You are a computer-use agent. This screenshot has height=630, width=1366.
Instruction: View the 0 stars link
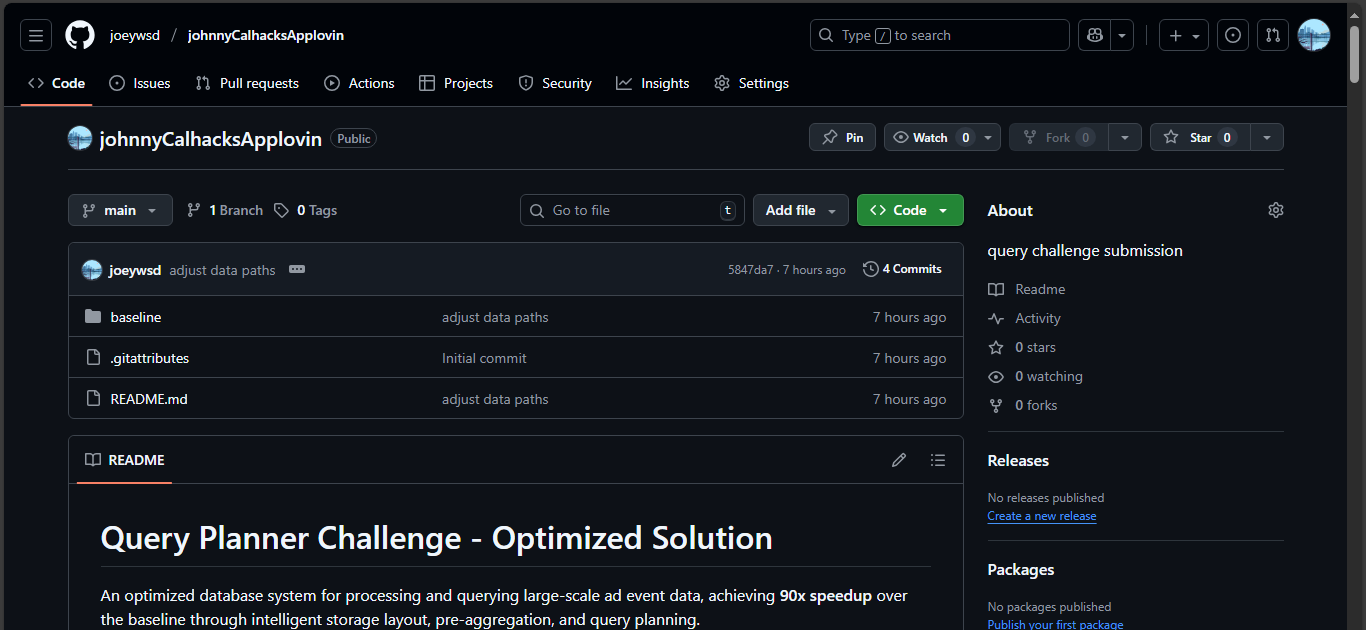tap(1022, 347)
